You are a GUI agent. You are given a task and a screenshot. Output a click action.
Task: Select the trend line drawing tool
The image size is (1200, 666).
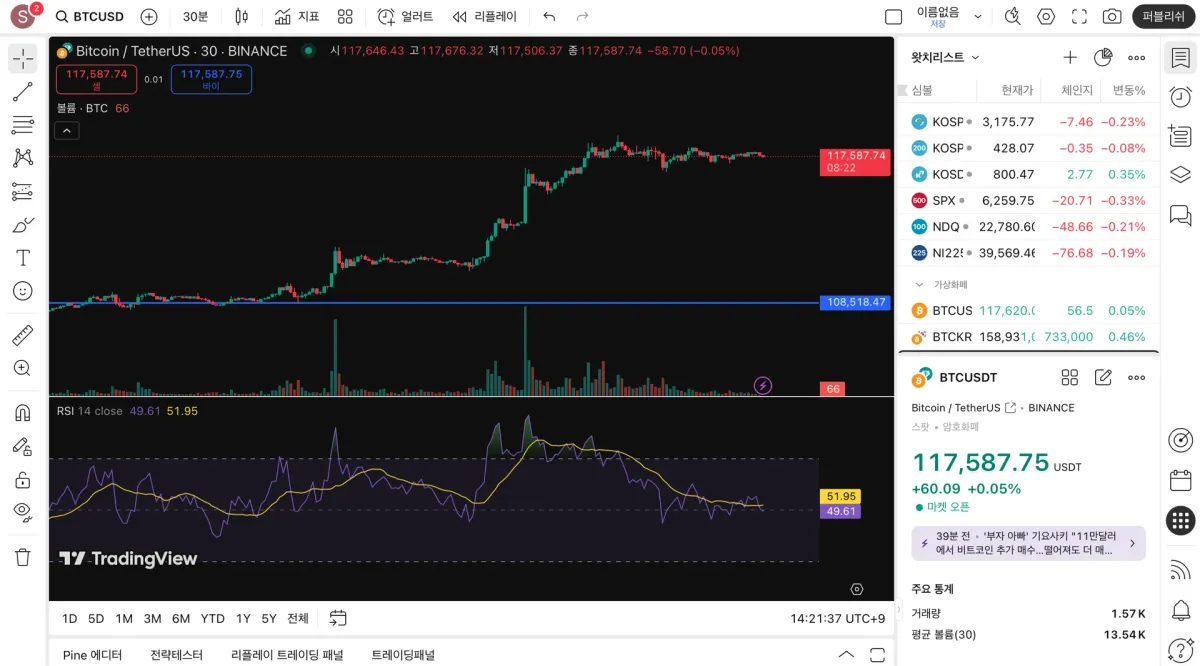[22, 92]
